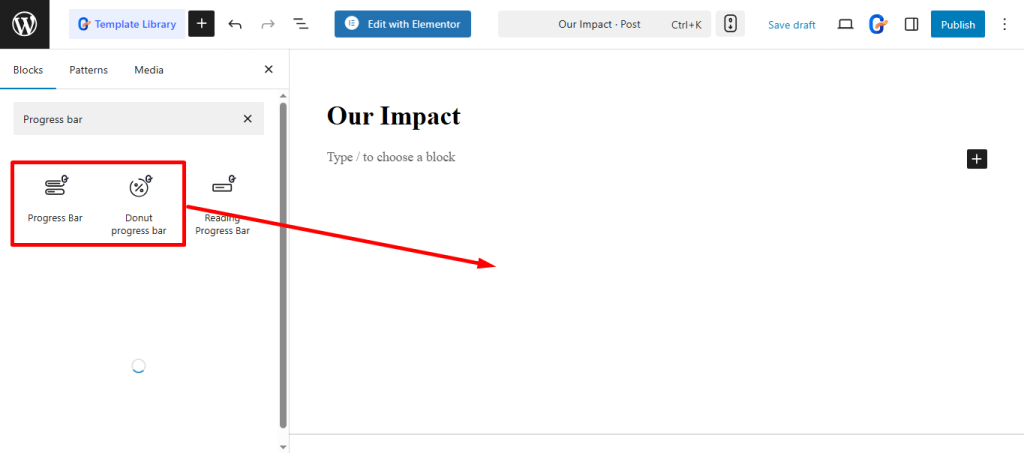
Task: Select the Donut progress bar block
Action: pyautogui.click(x=139, y=206)
